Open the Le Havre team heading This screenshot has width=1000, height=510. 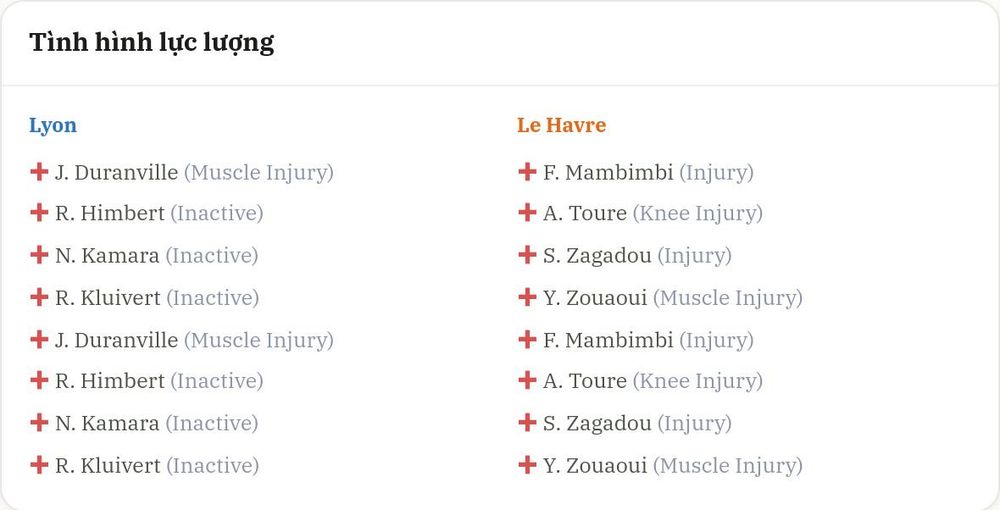[561, 125]
